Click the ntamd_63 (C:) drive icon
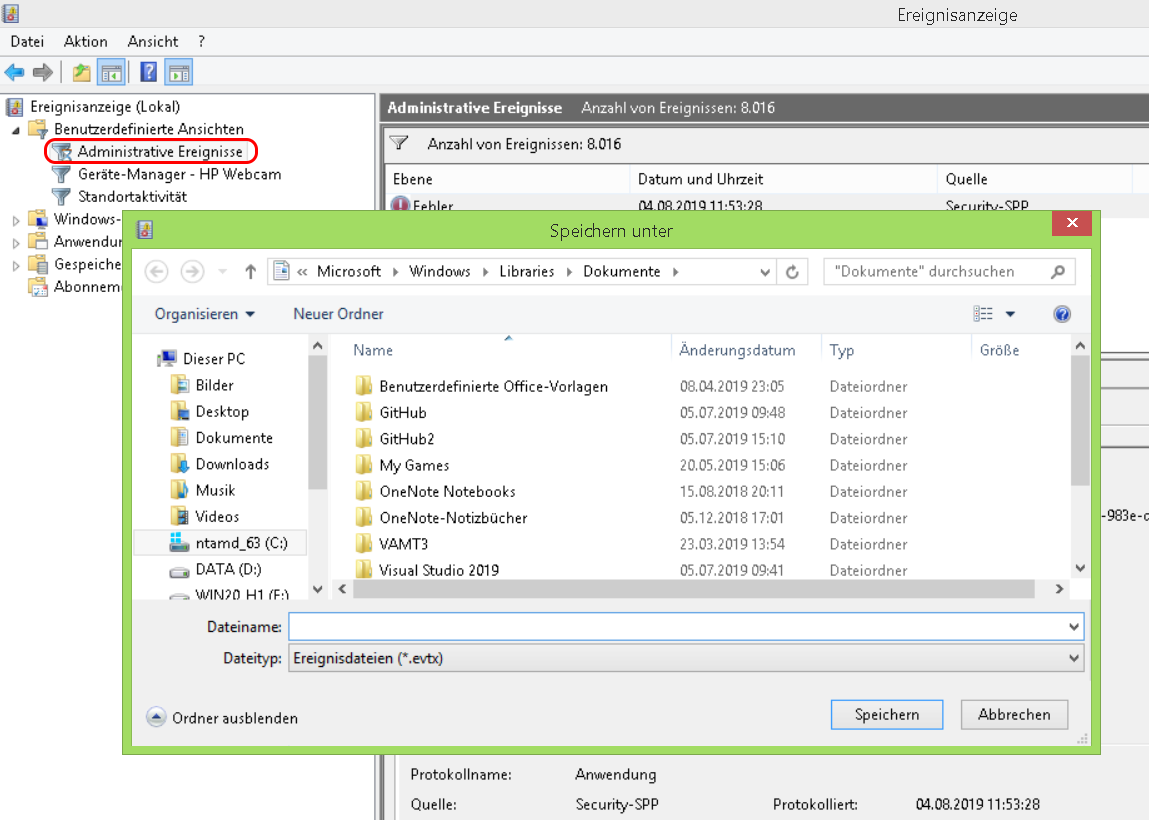1149x820 pixels. [180, 543]
